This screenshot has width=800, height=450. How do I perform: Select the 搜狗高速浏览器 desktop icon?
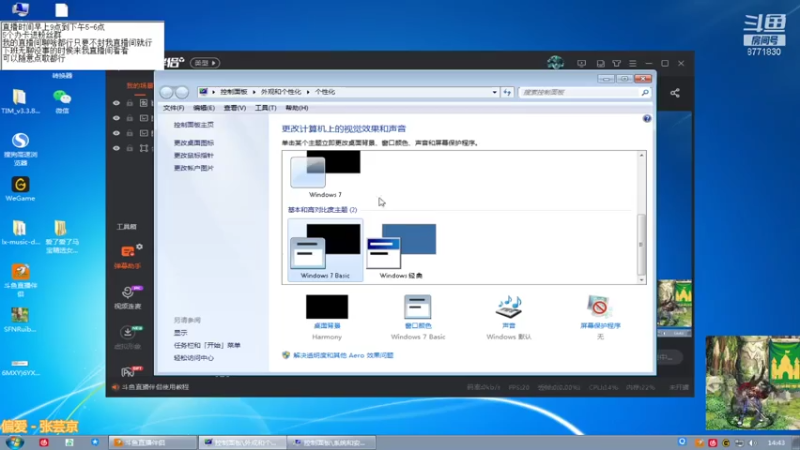coord(20,149)
